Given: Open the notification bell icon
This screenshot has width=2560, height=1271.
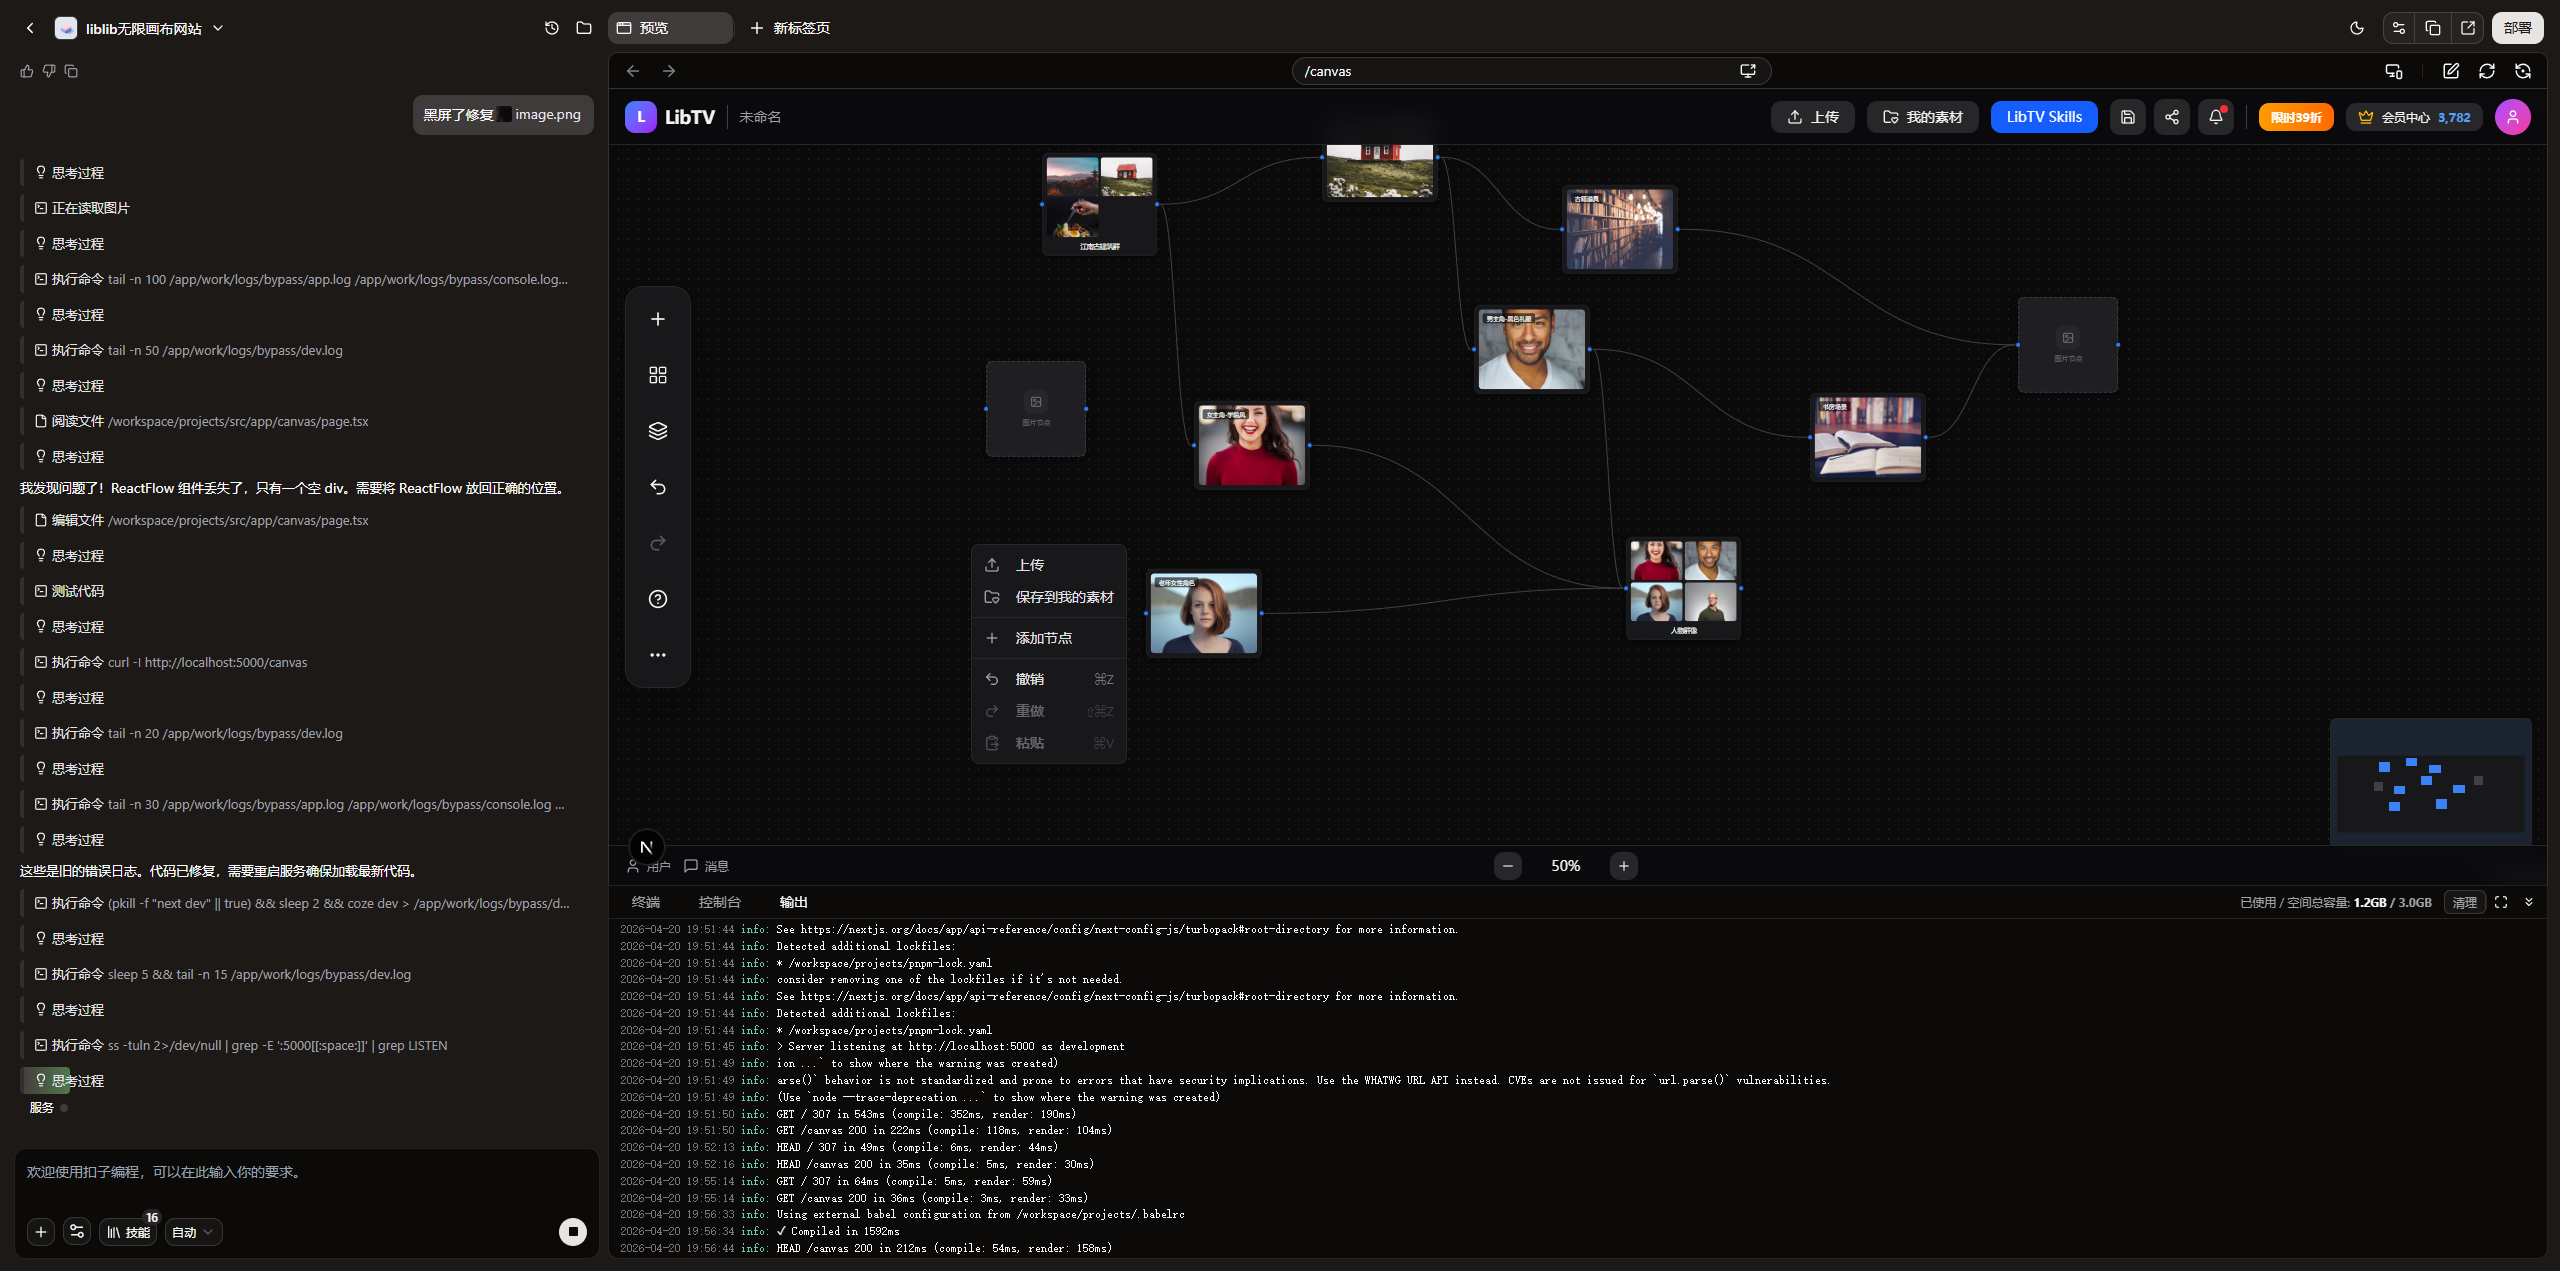Looking at the screenshot, I should point(2216,117).
